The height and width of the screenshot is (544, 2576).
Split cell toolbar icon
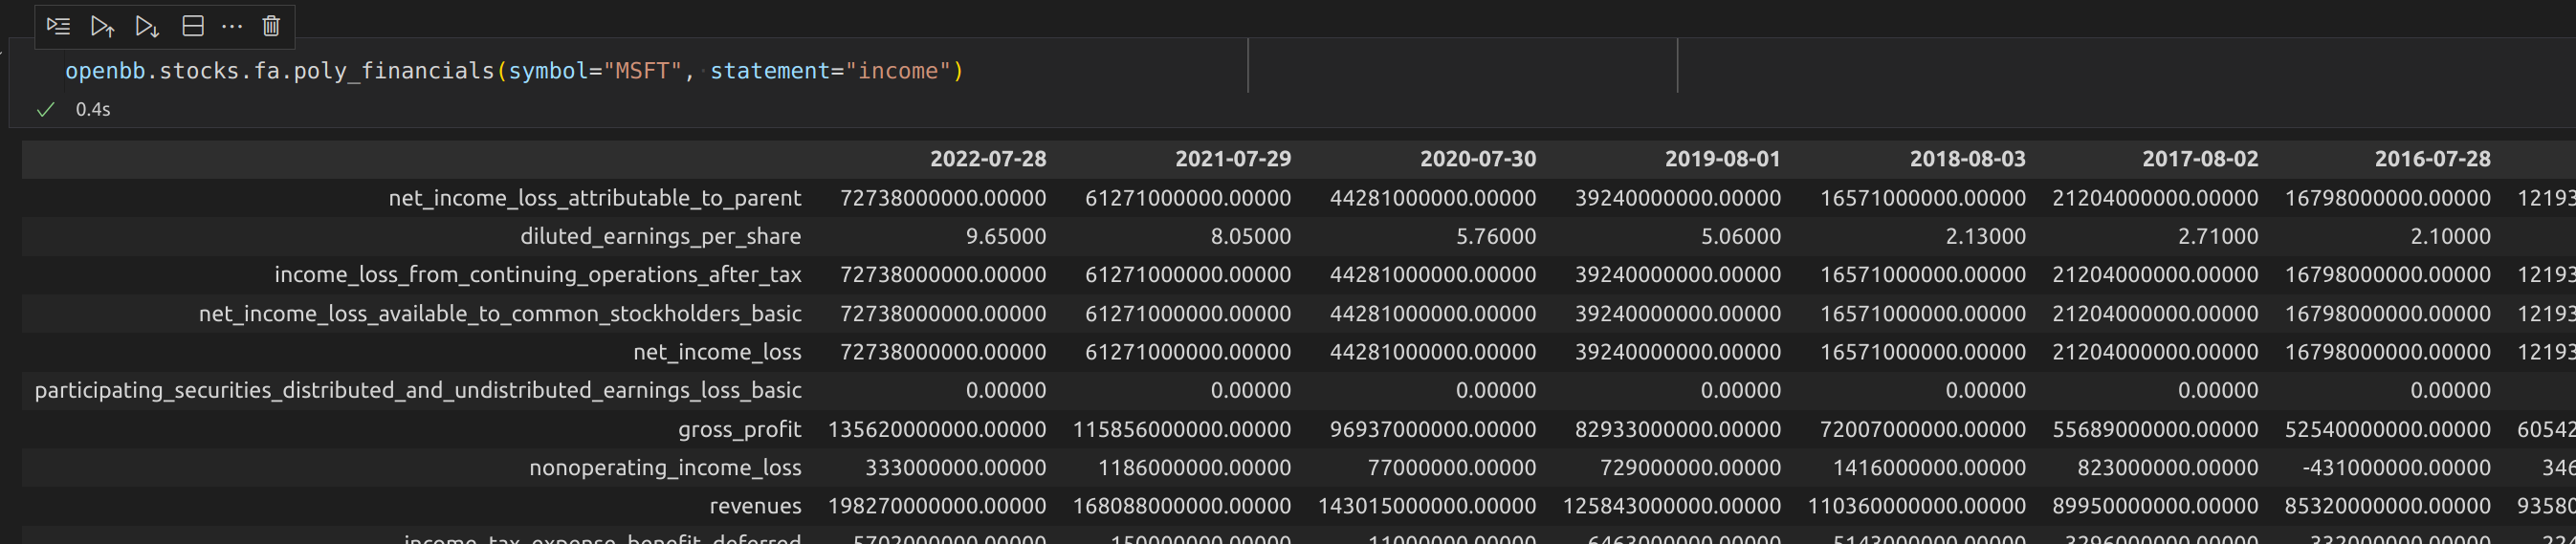(x=193, y=26)
